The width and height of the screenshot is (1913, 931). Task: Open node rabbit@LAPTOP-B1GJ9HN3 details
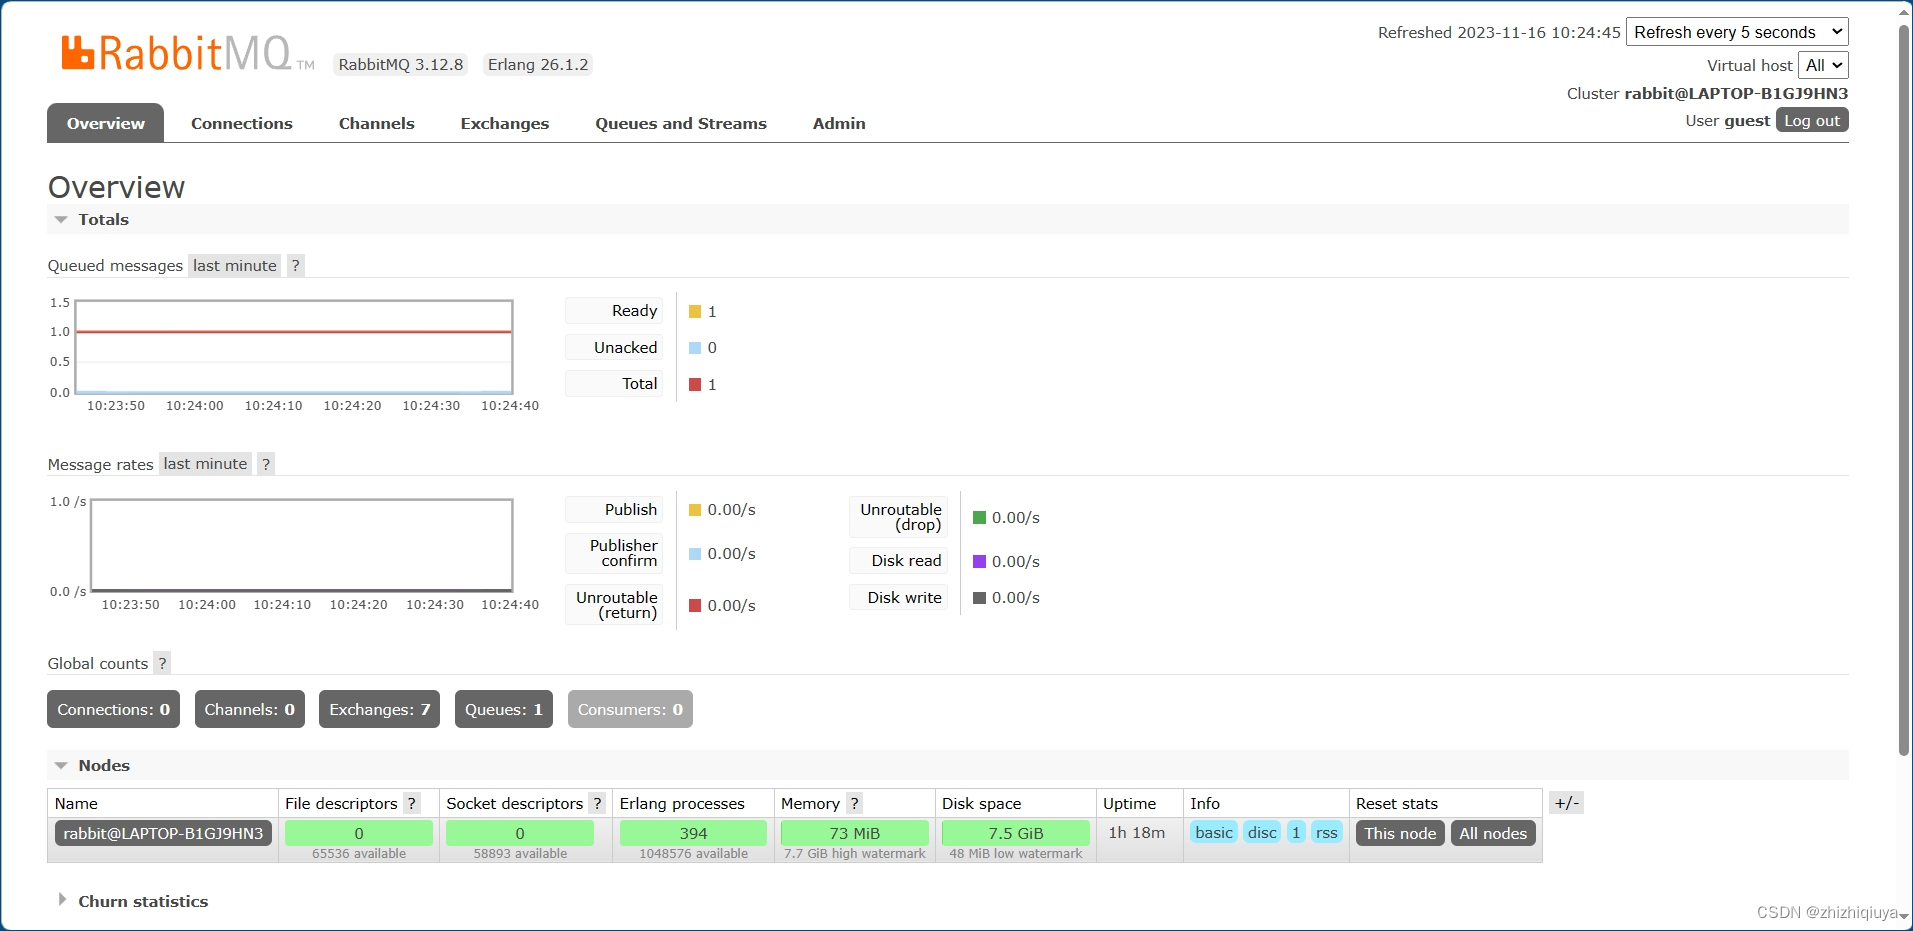(163, 833)
